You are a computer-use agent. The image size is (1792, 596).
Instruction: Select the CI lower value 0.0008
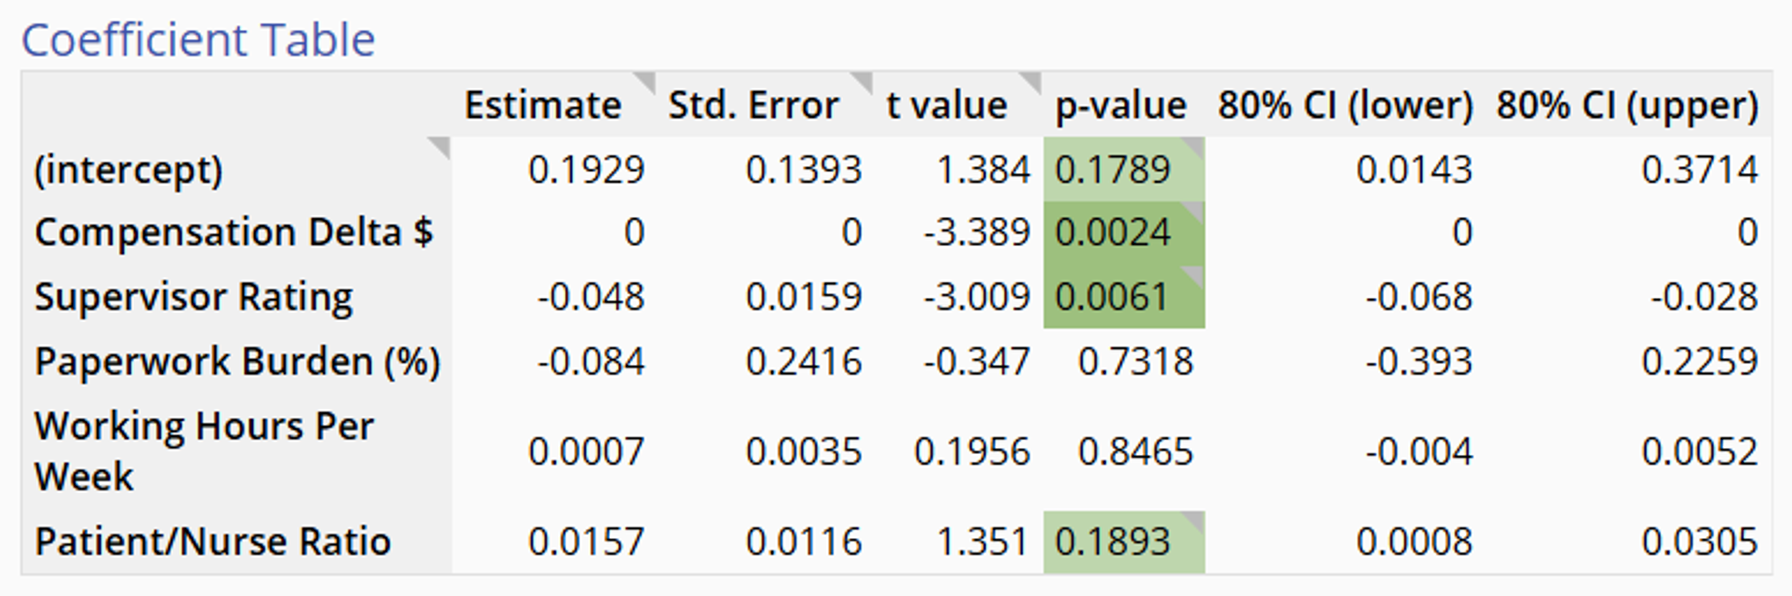(x=1414, y=541)
